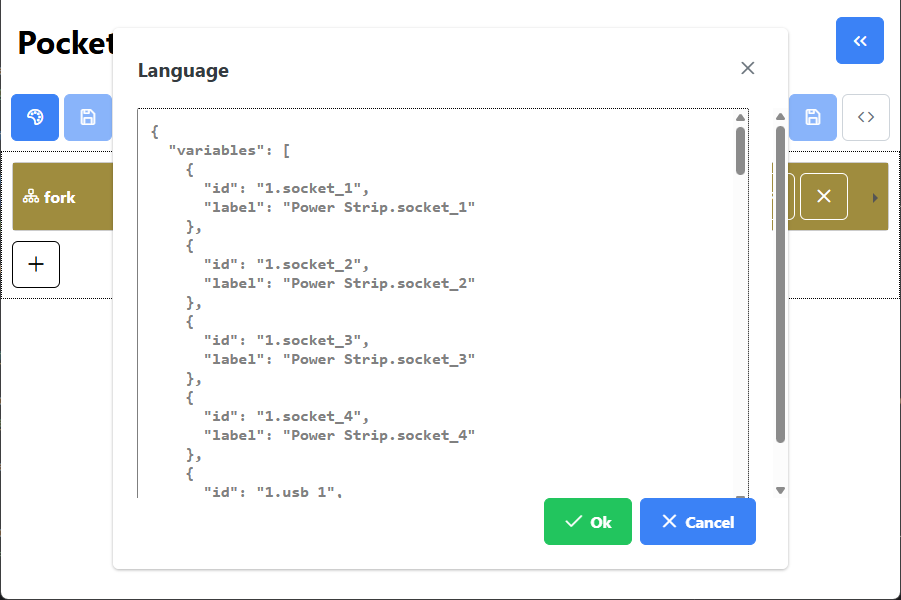Click the outer scrollbar's down arrow
This screenshot has height=600, width=901.
point(780,489)
